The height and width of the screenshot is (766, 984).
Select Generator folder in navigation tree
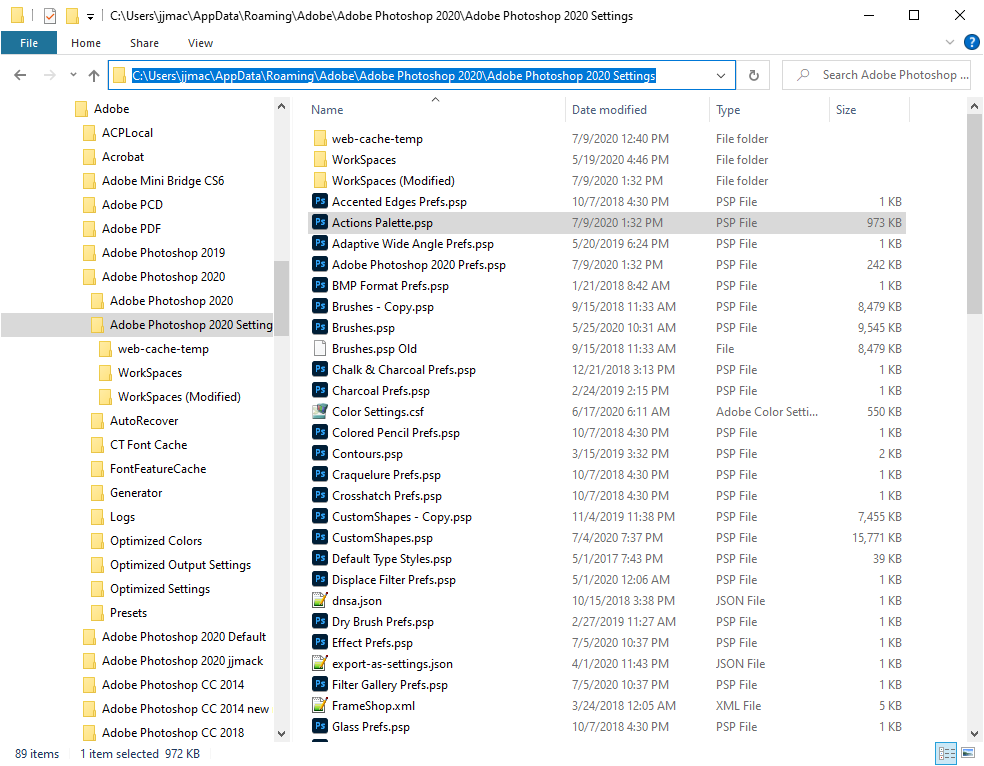pyautogui.click(x=136, y=493)
